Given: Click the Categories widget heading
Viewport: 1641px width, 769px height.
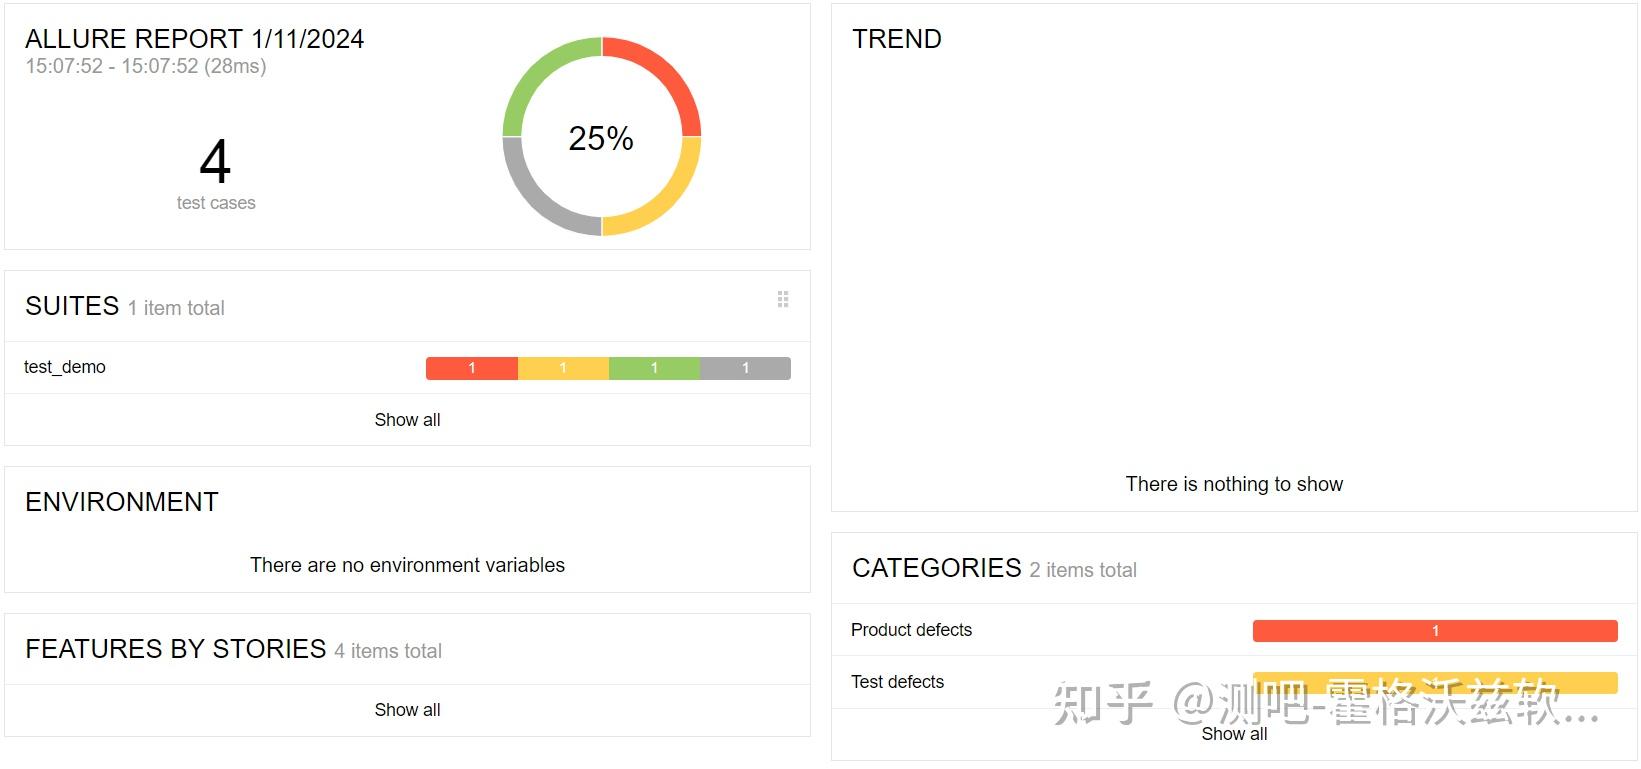Looking at the screenshot, I should [x=936, y=568].
